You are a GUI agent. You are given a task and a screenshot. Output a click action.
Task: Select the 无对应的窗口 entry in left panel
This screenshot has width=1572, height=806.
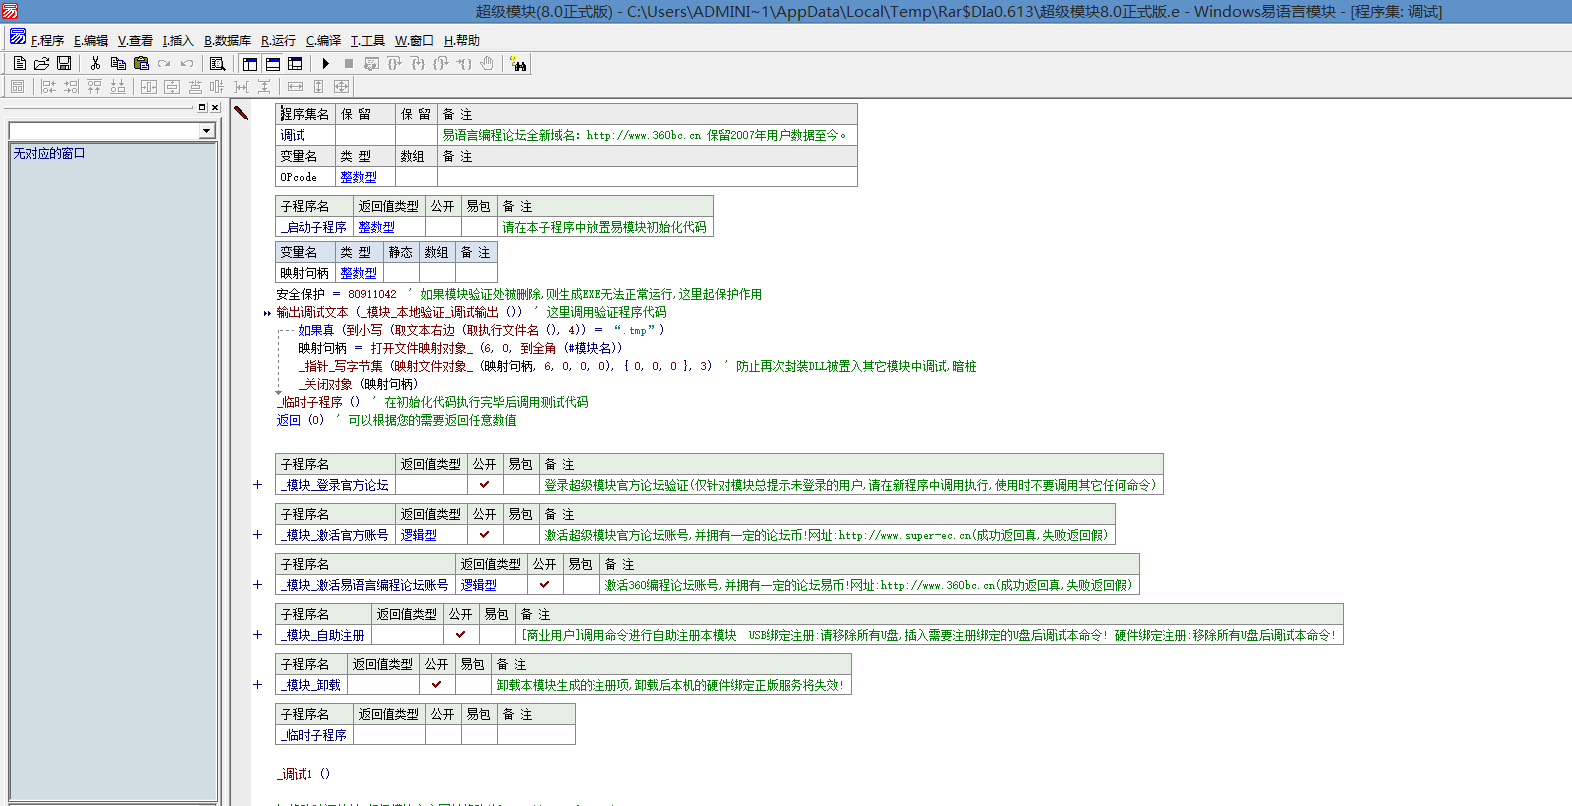tap(49, 153)
